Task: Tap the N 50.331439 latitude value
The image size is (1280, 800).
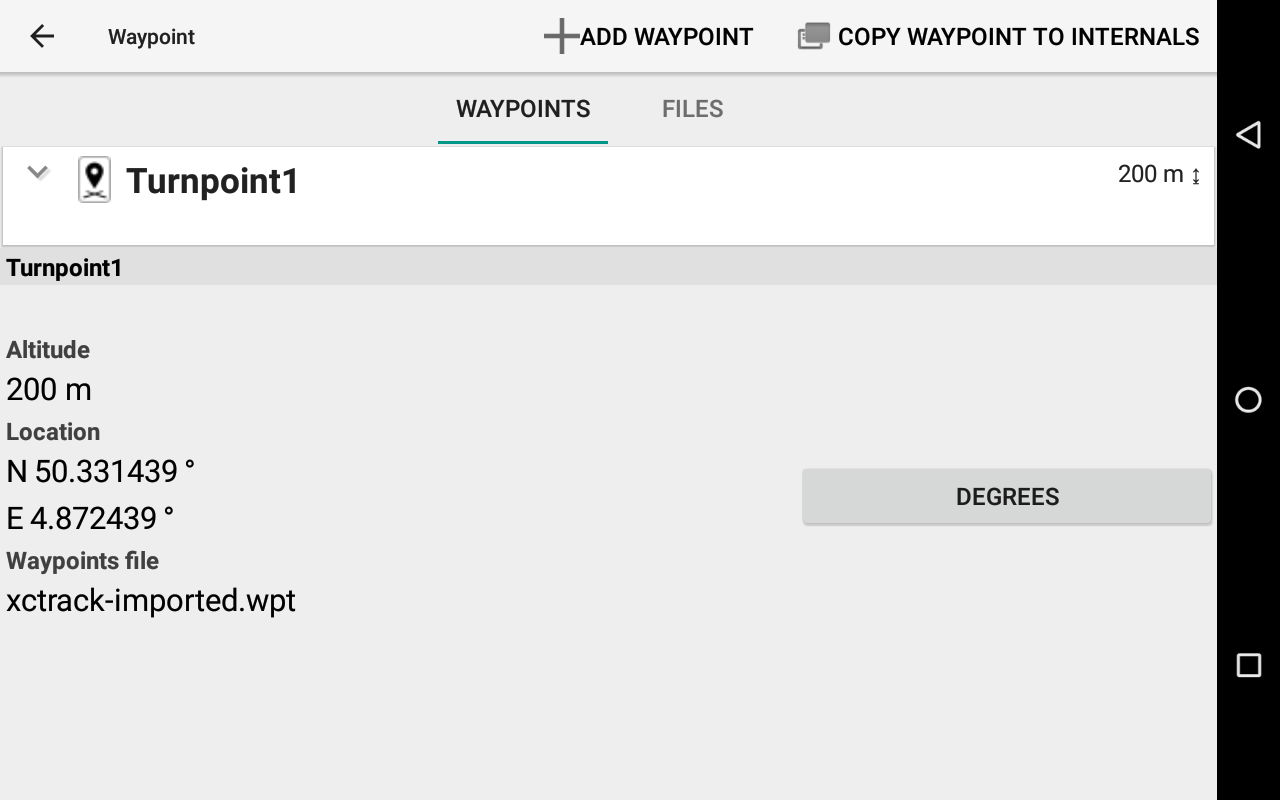Action: pyautogui.click(x=101, y=471)
